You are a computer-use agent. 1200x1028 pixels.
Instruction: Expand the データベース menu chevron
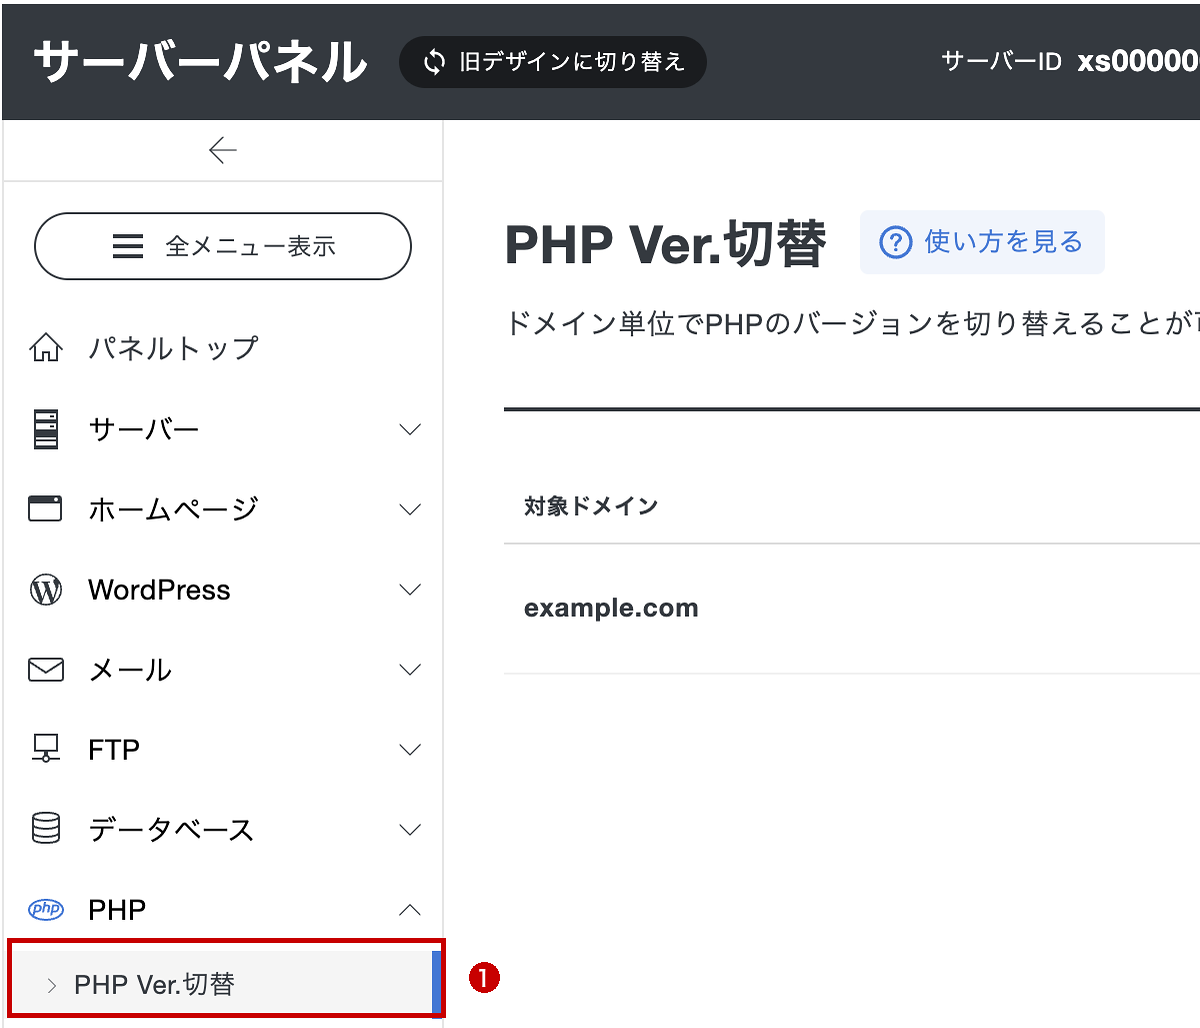coord(410,830)
